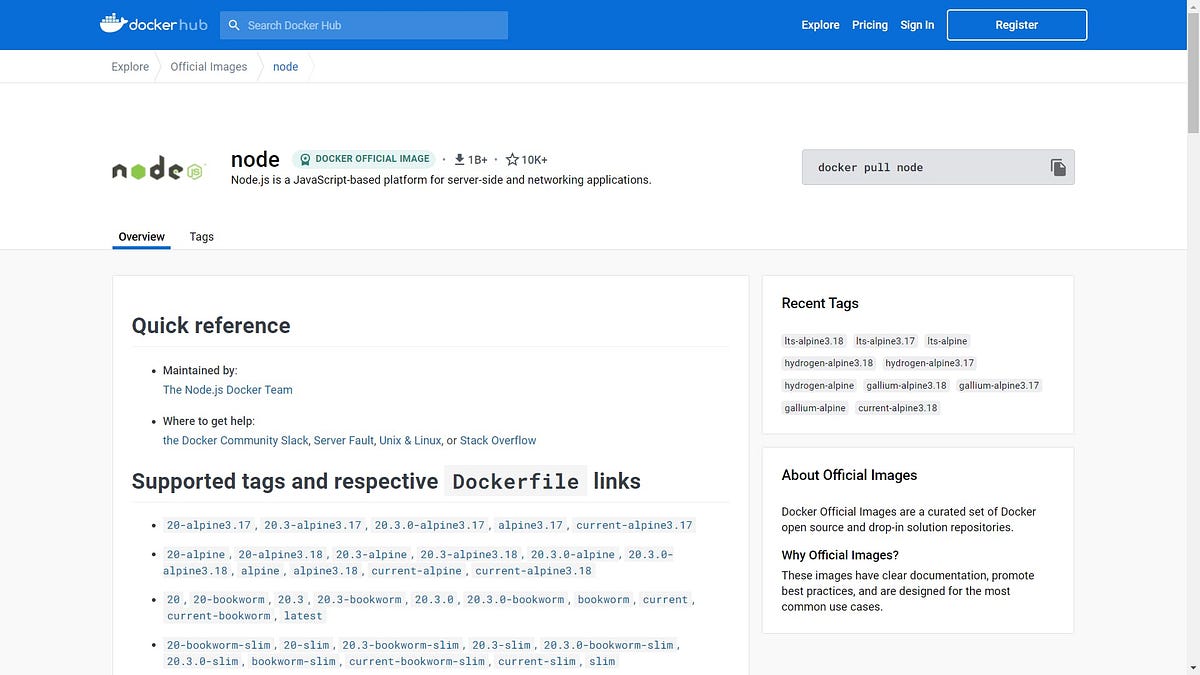Open the Pricing page
The image size is (1200, 675).
[x=869, y=25]
